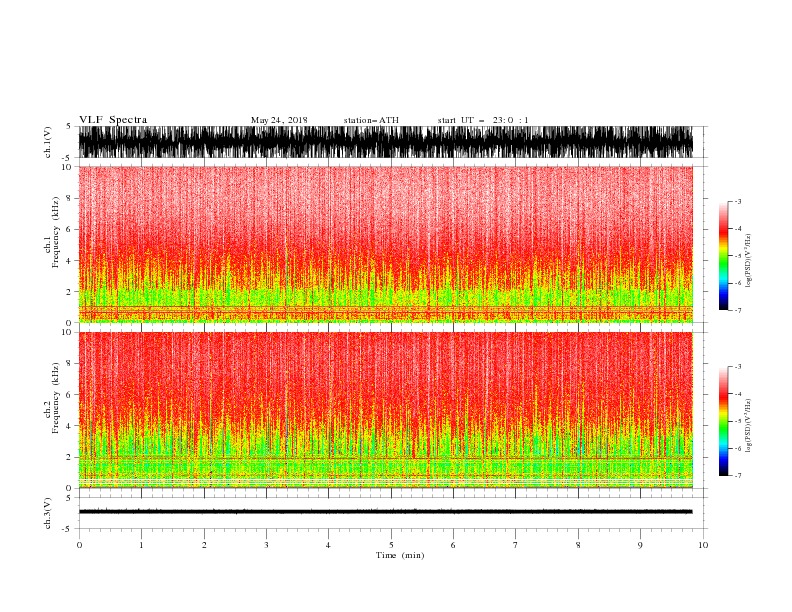
Task: Click the "-3" tick on ch.1 color bar
Action: [x=738, y=201]
